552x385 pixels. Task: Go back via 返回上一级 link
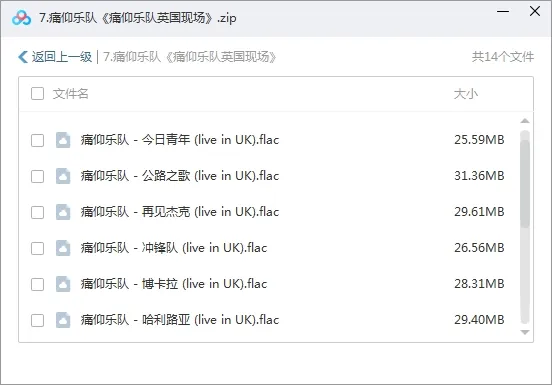62,57
